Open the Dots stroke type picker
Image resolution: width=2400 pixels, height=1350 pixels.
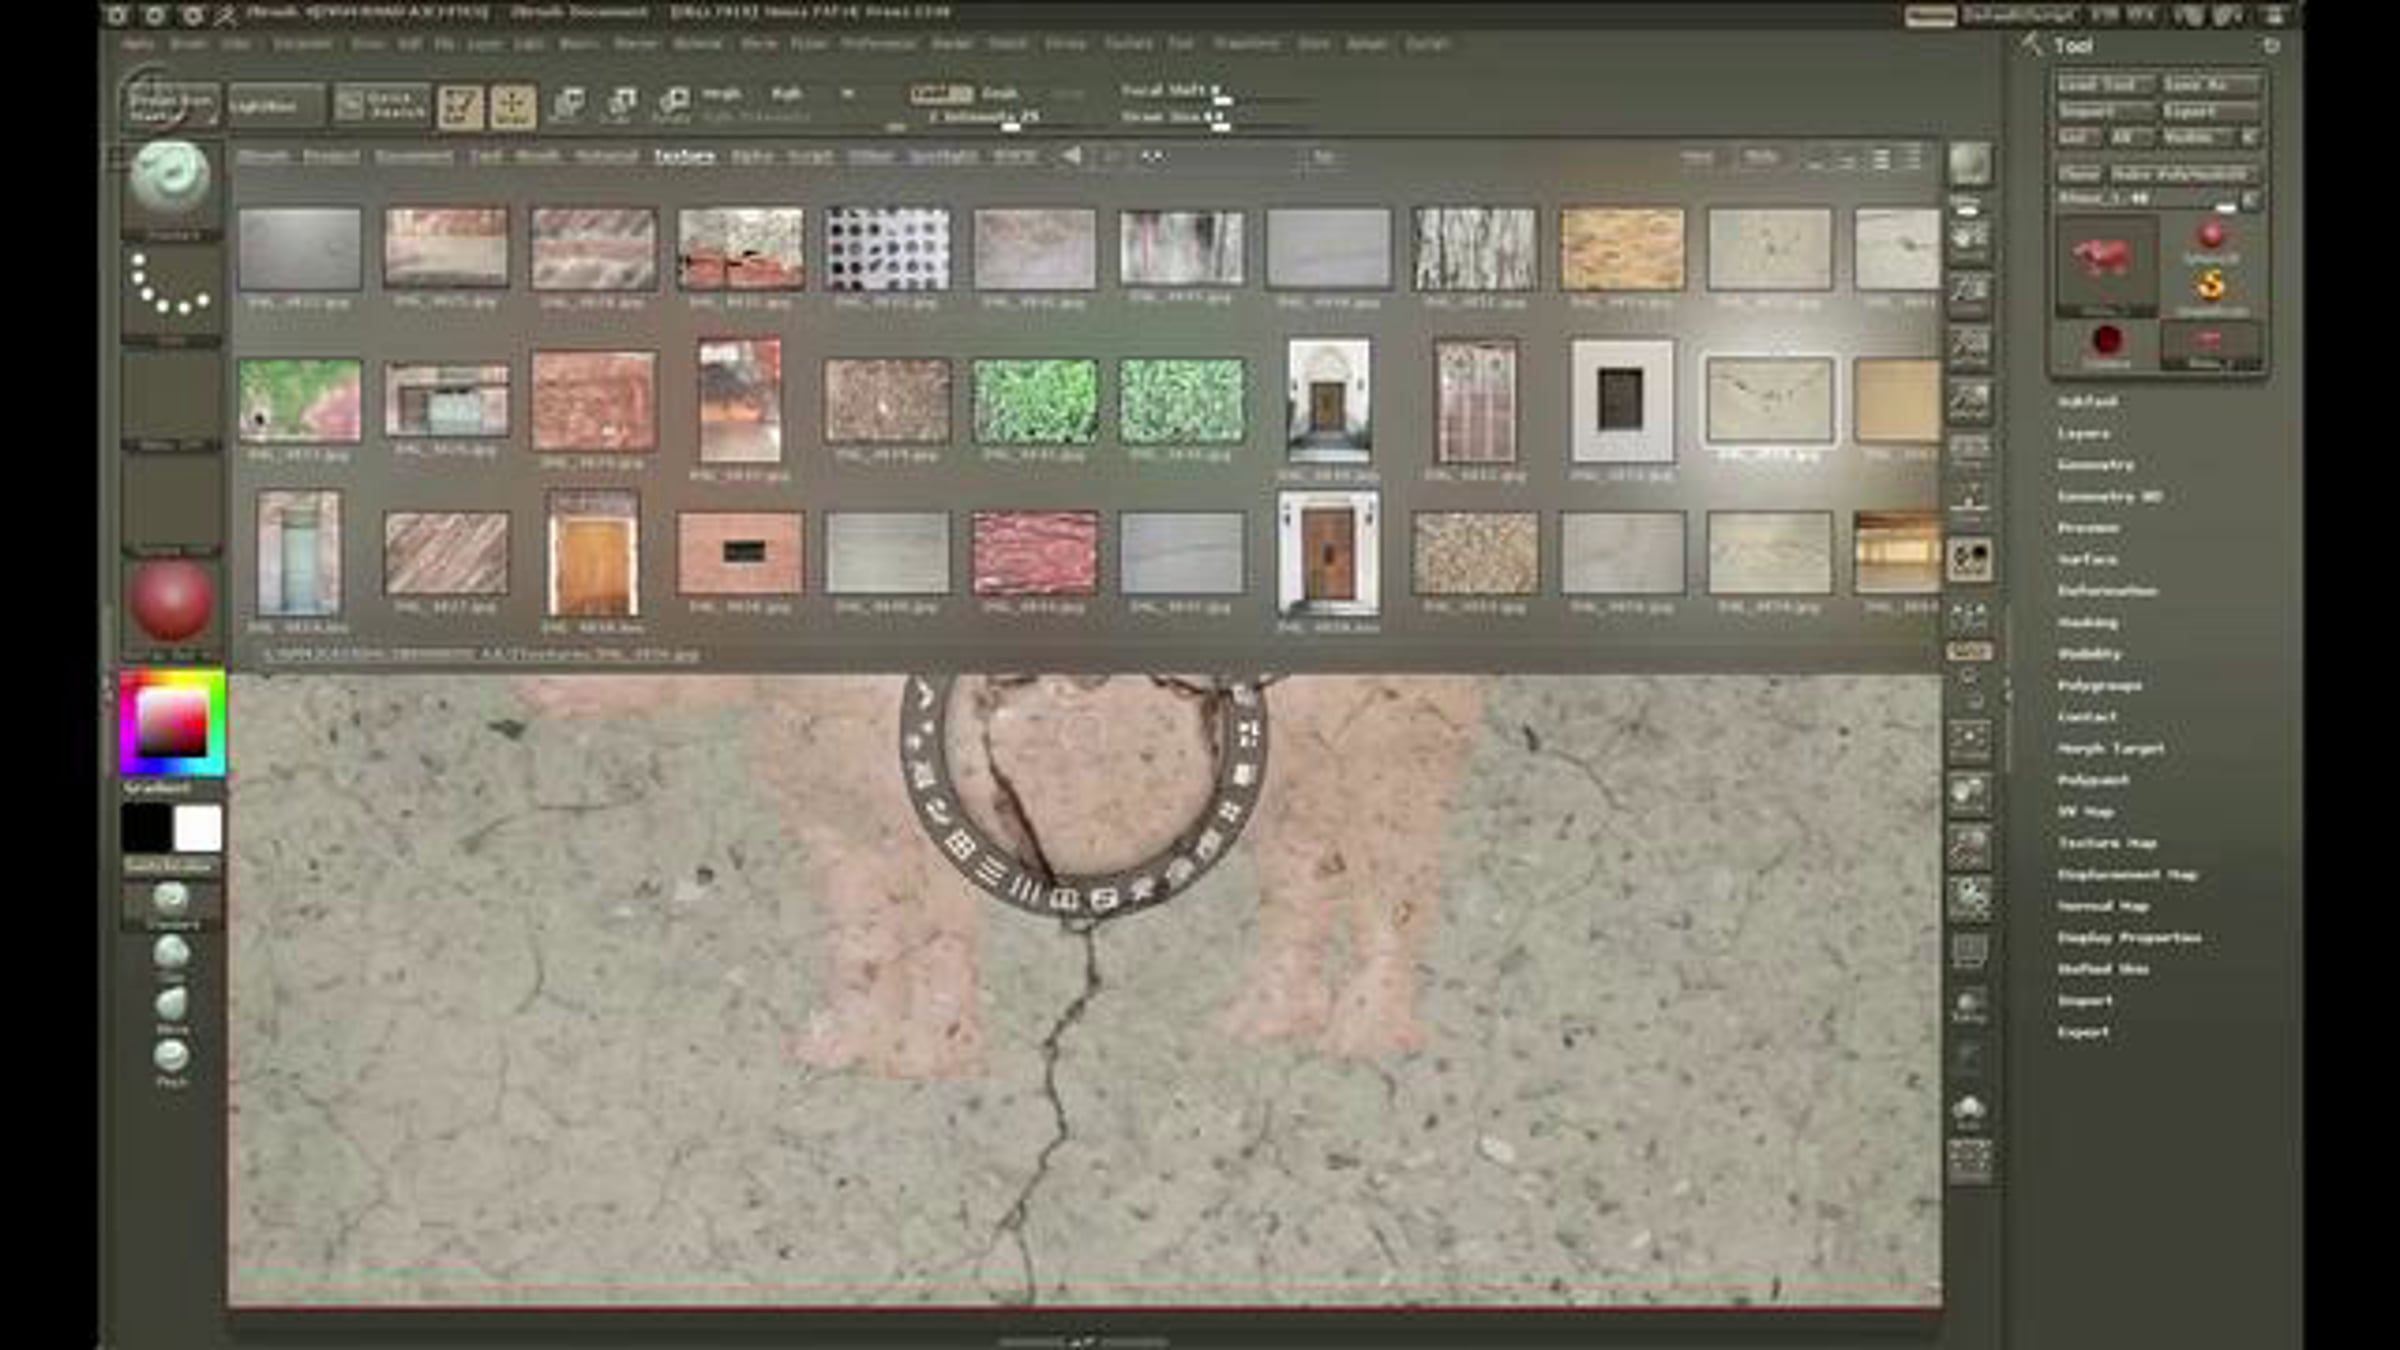click(x=170, y=287)
